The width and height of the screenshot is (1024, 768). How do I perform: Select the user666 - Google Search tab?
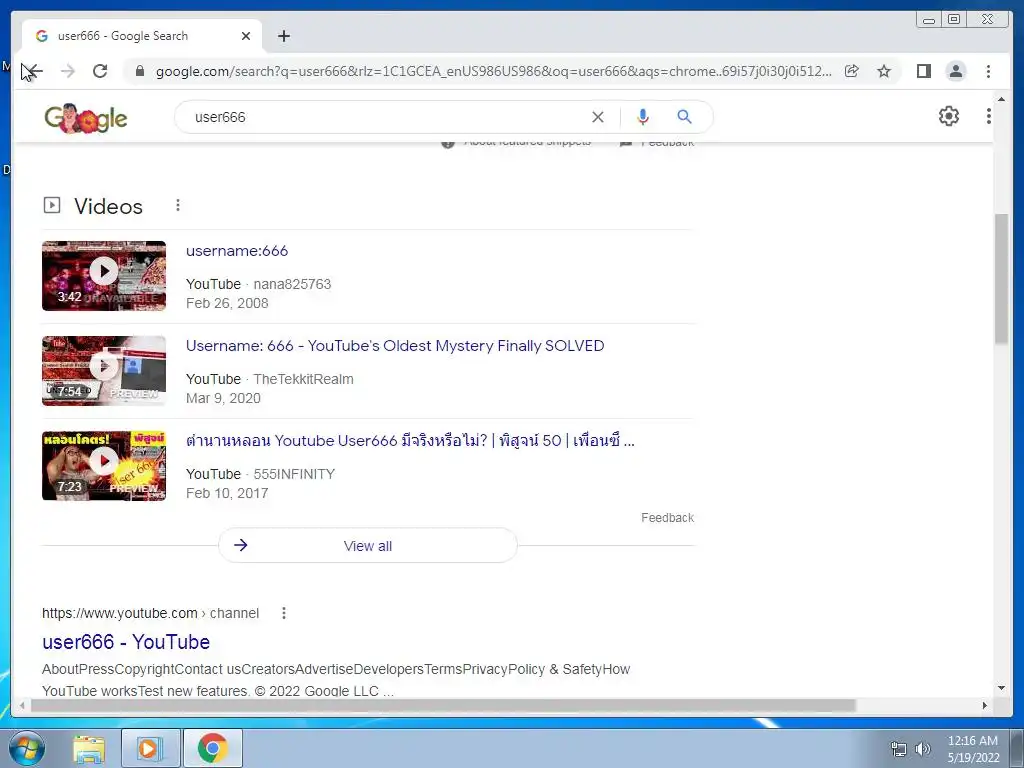142,36
